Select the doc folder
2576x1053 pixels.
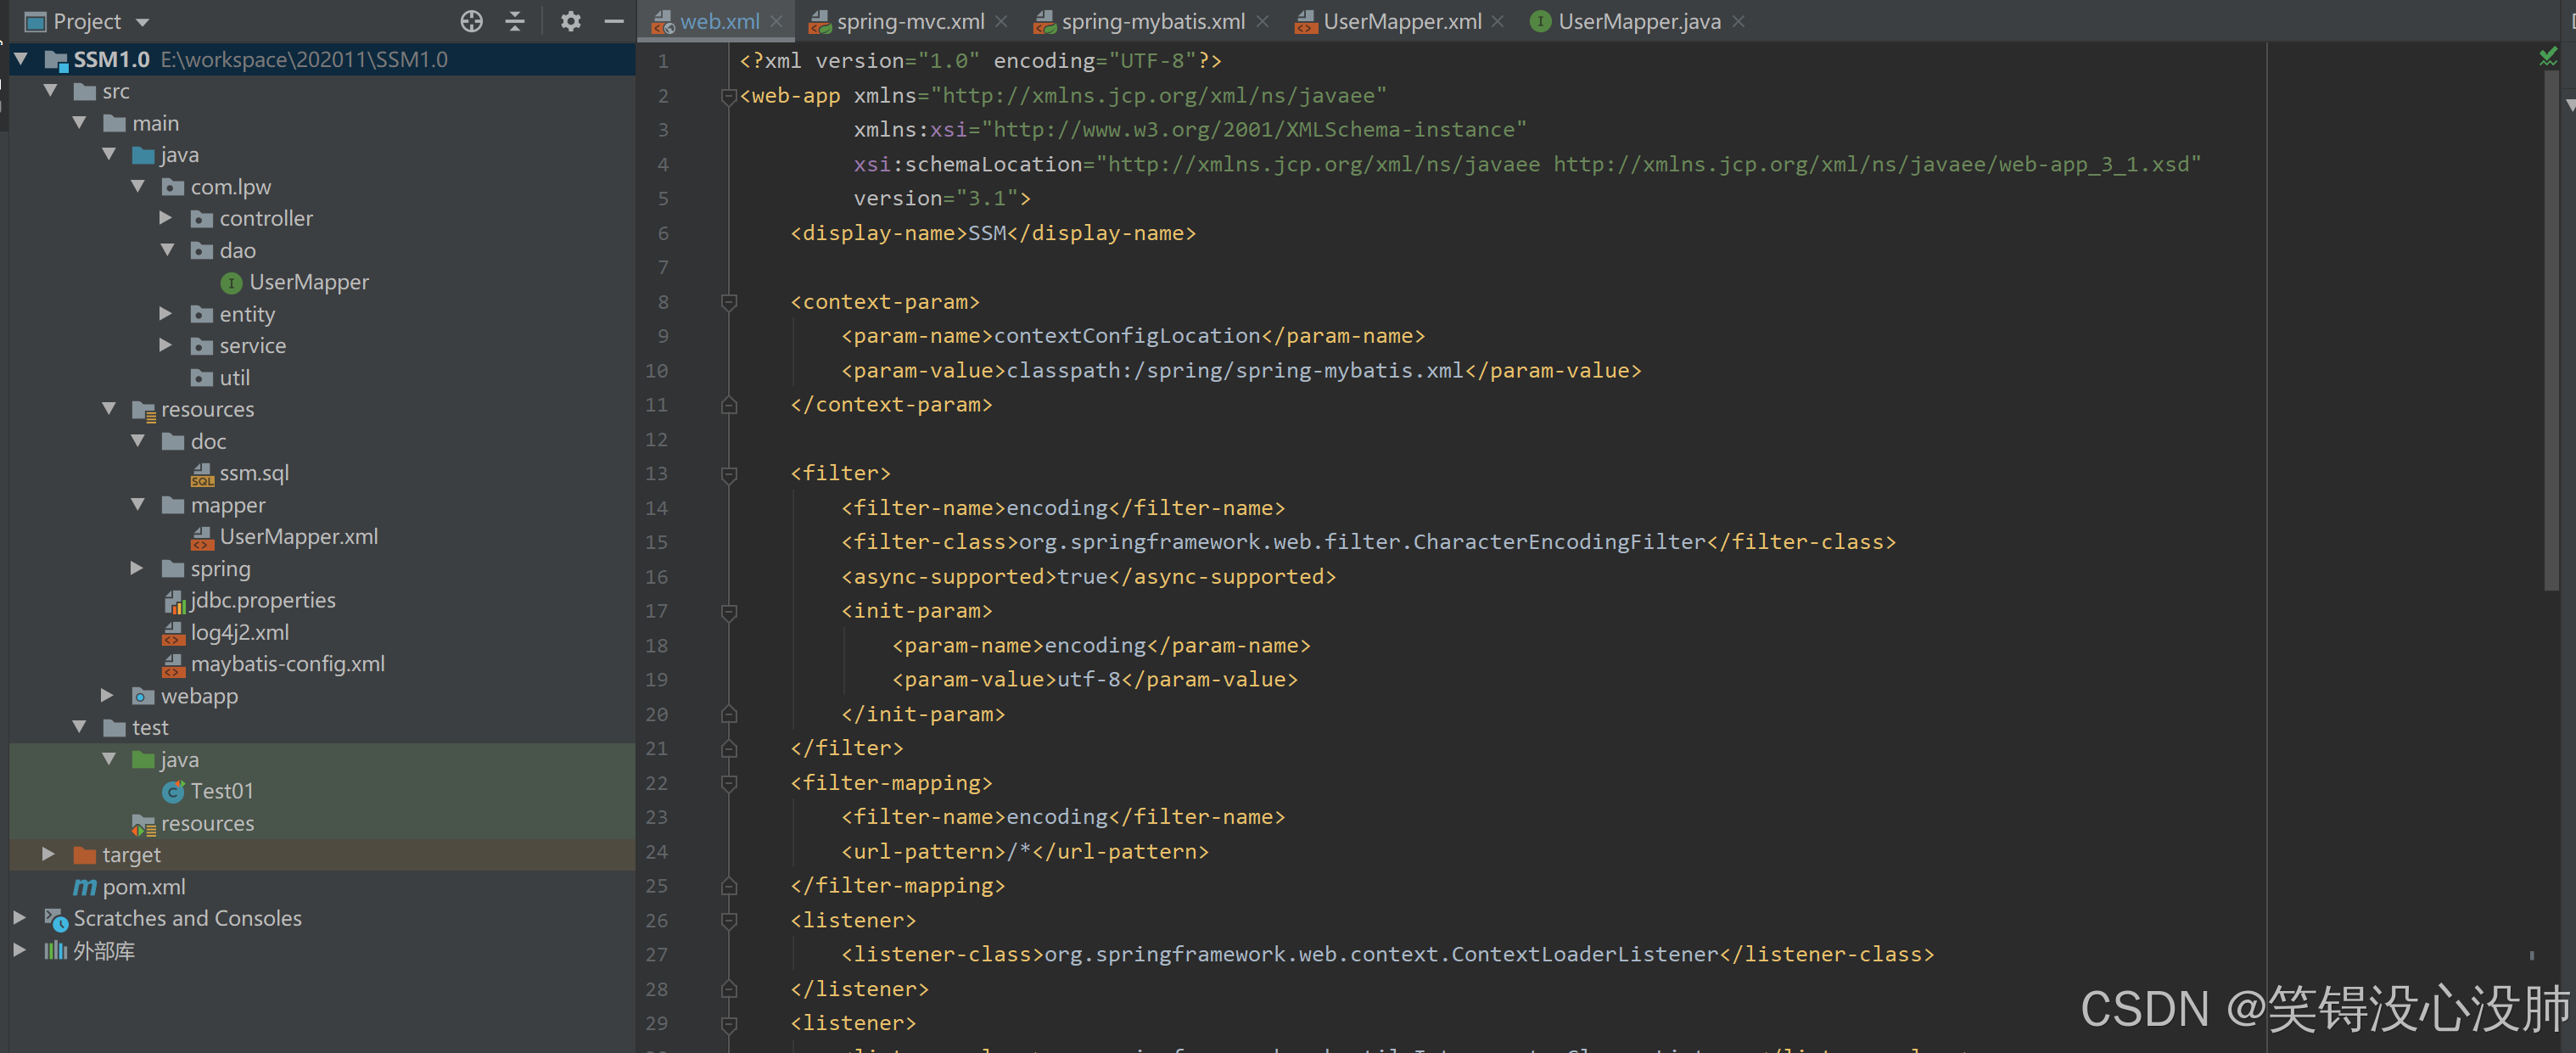(x=194, y=441)
